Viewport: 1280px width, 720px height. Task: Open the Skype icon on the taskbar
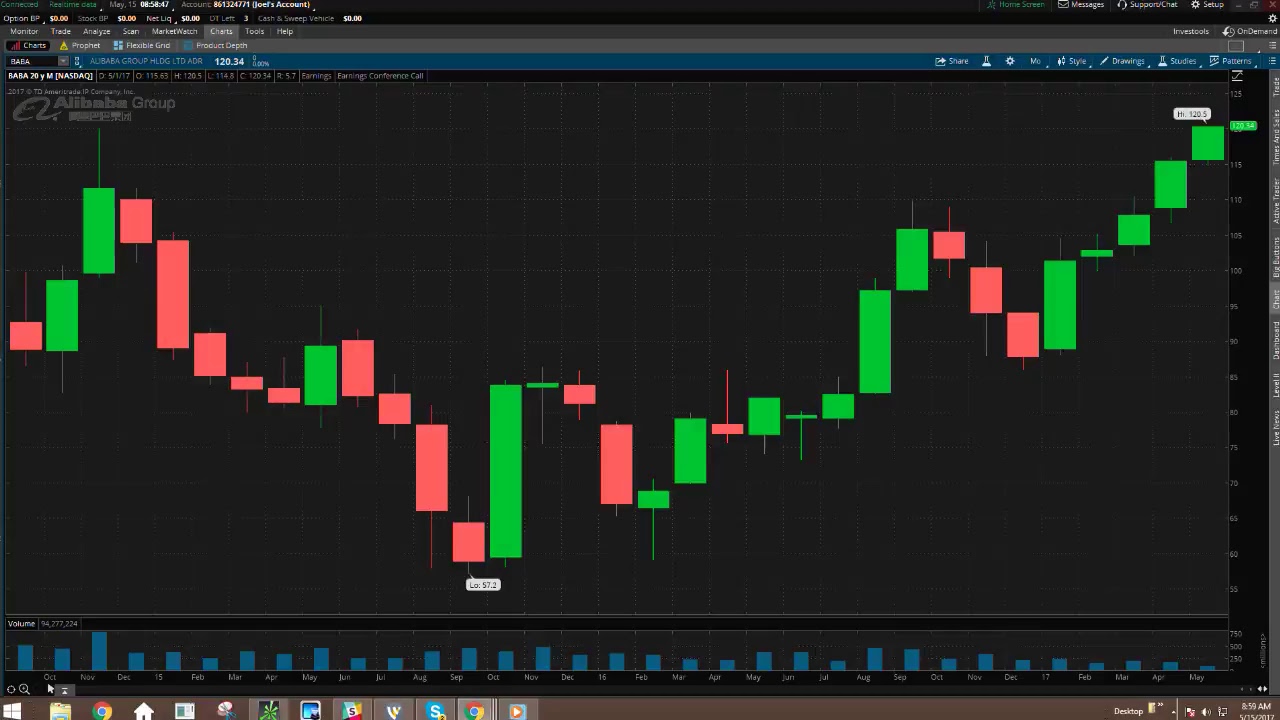click(x=435, y=711)
